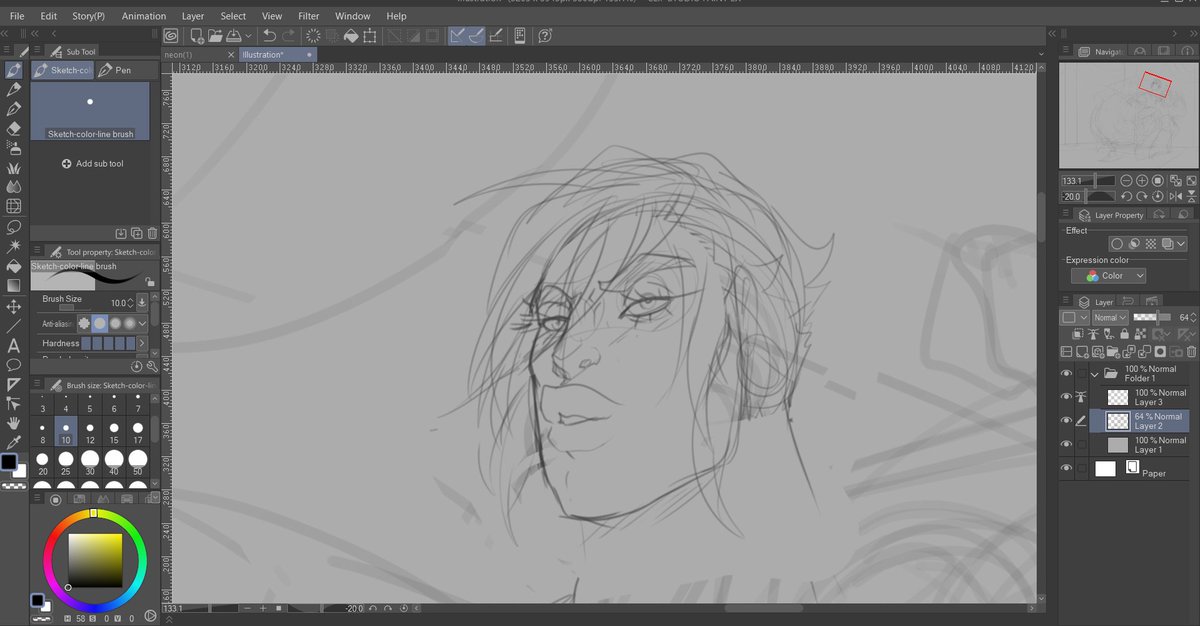1200x626 pixels.
Task: Open the Filter menu
Action: [309, 16]
